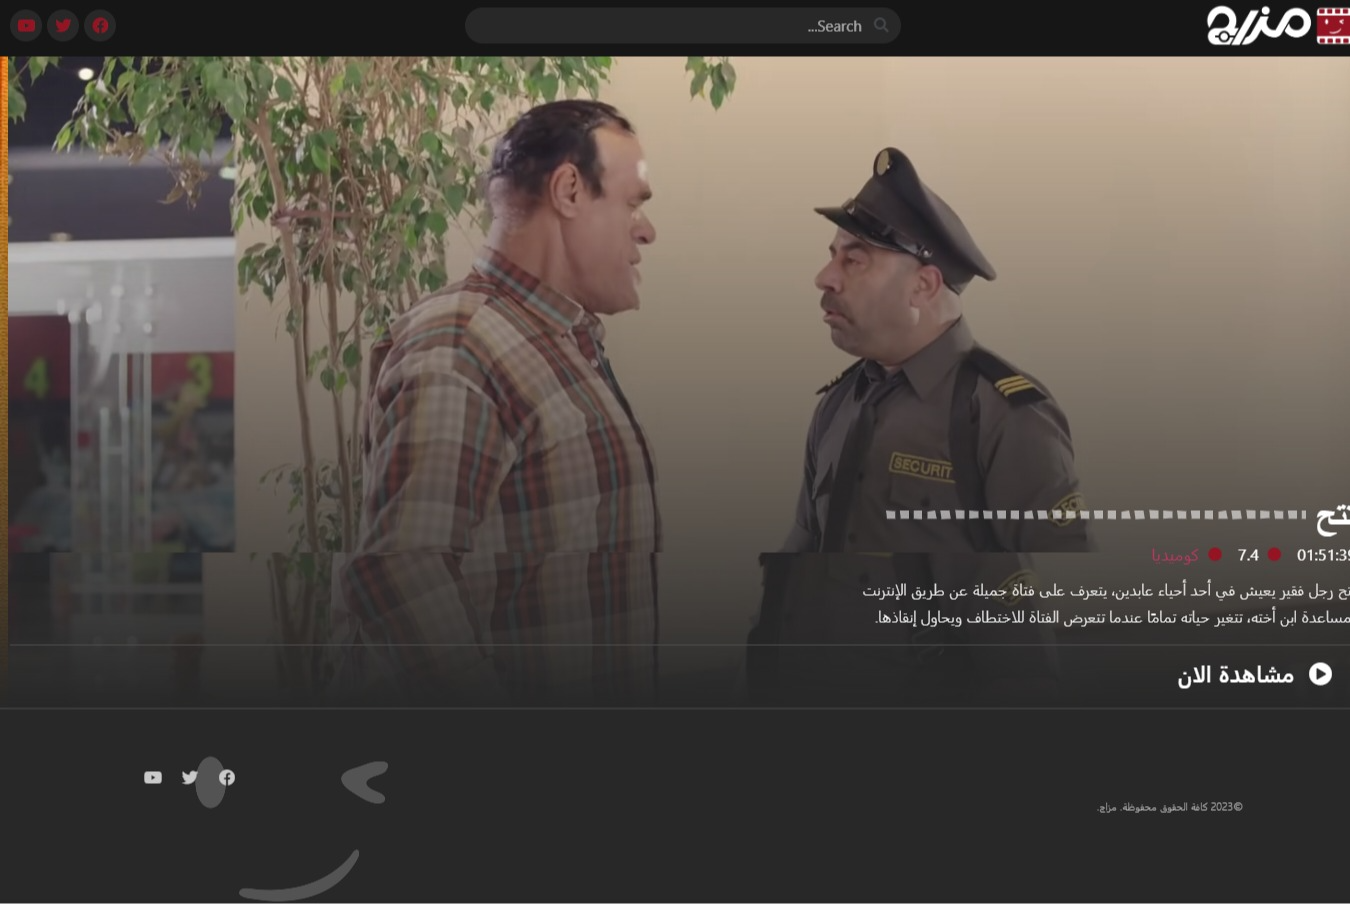Click the Mizaj Arabic wordmark logo

click(1258, 25)
